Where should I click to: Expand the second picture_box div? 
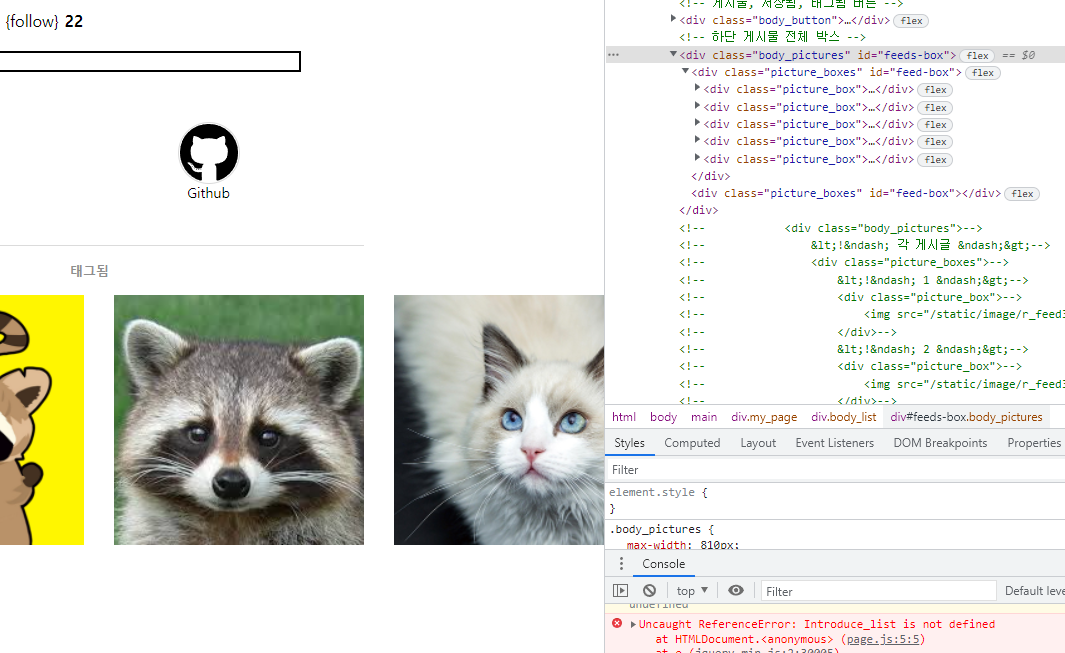[697, 106]
